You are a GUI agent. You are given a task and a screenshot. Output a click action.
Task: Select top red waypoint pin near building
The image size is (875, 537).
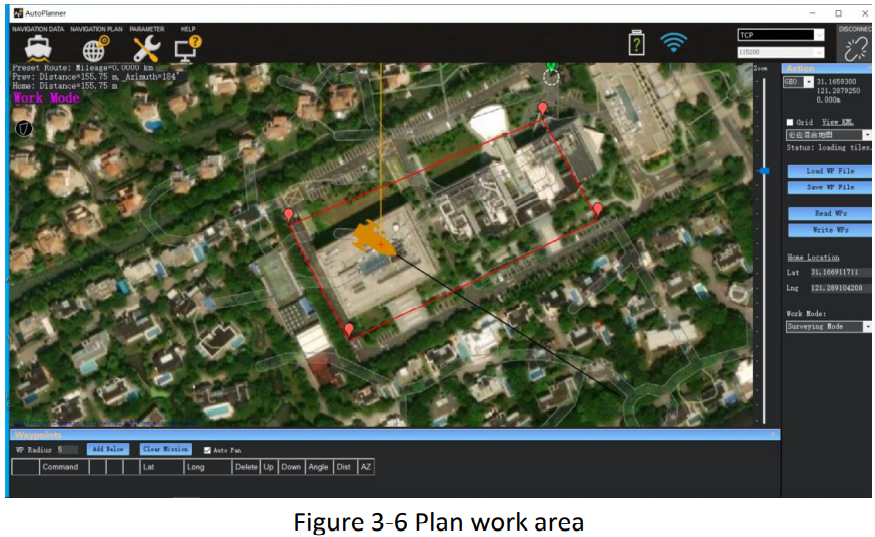click(542, 109)
